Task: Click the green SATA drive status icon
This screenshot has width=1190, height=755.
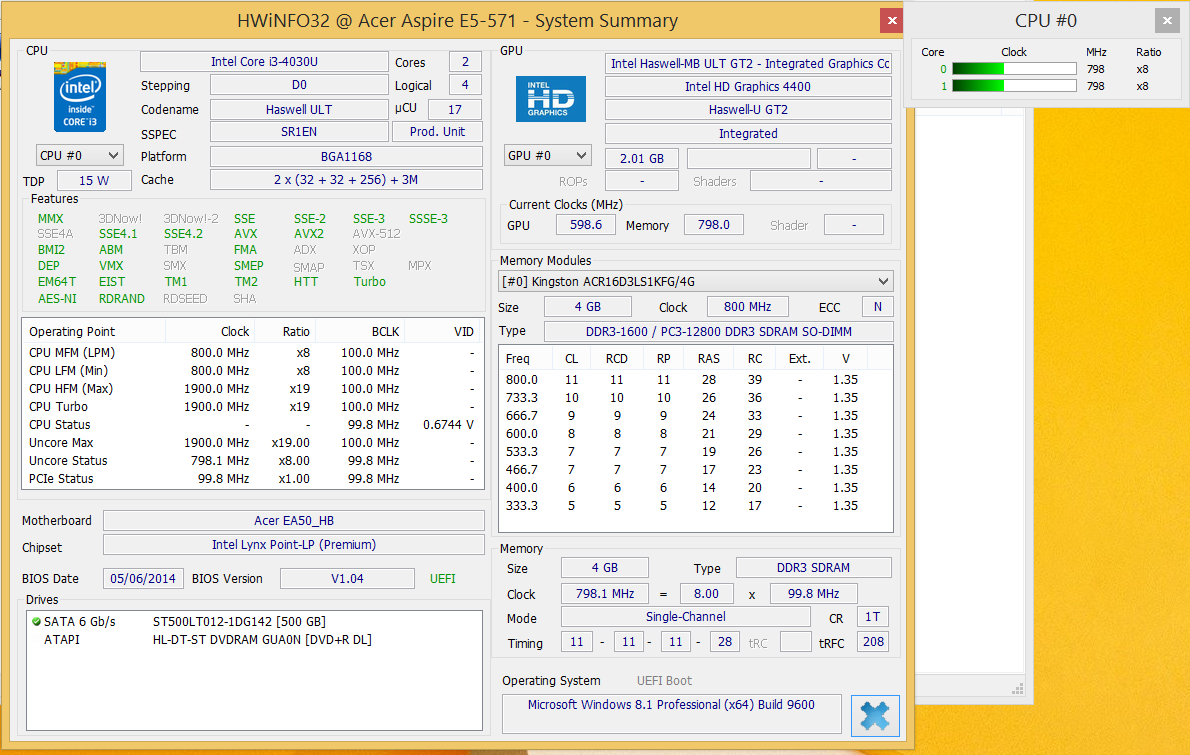Action: click(36, 621)
